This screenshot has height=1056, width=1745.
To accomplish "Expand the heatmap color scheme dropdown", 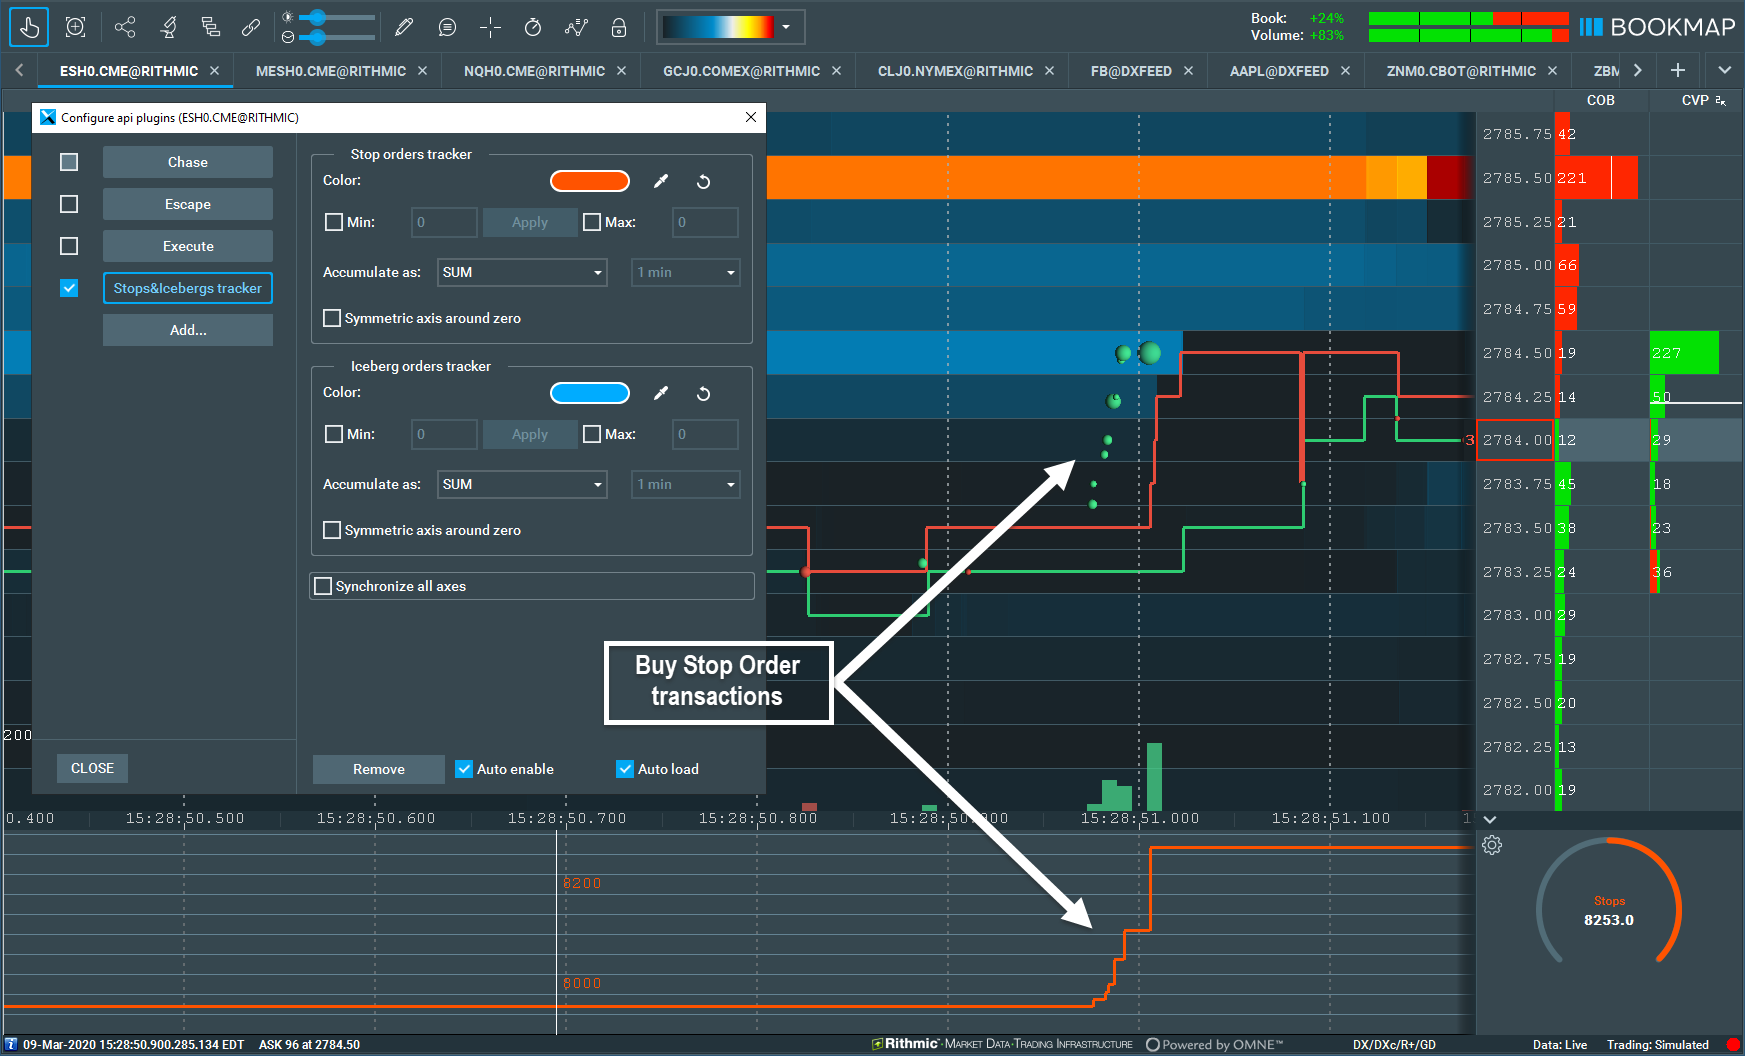I will click(x=786, y=27).
